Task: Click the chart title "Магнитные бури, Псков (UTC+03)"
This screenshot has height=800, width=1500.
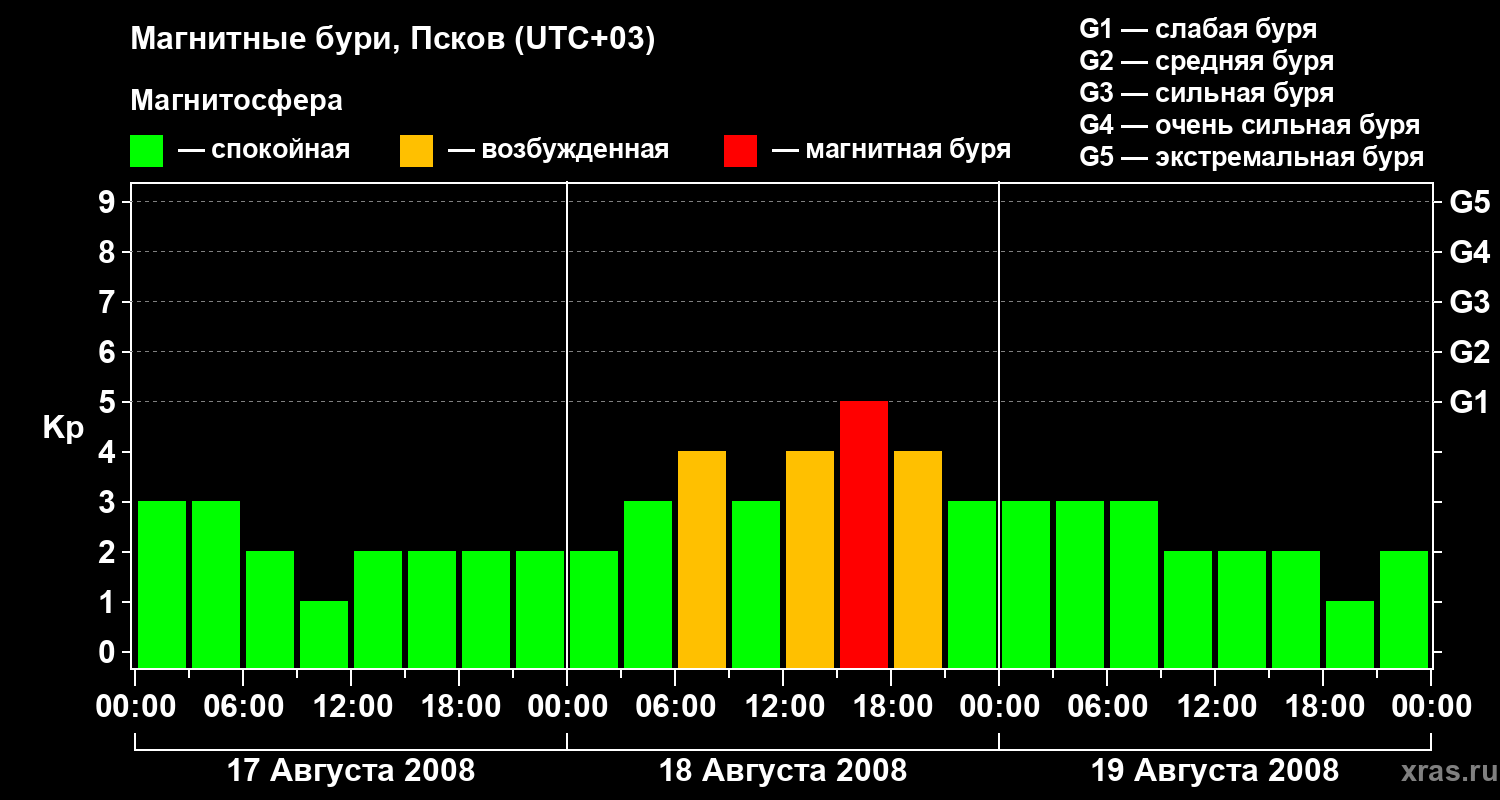Action: (x=393, y=40)
